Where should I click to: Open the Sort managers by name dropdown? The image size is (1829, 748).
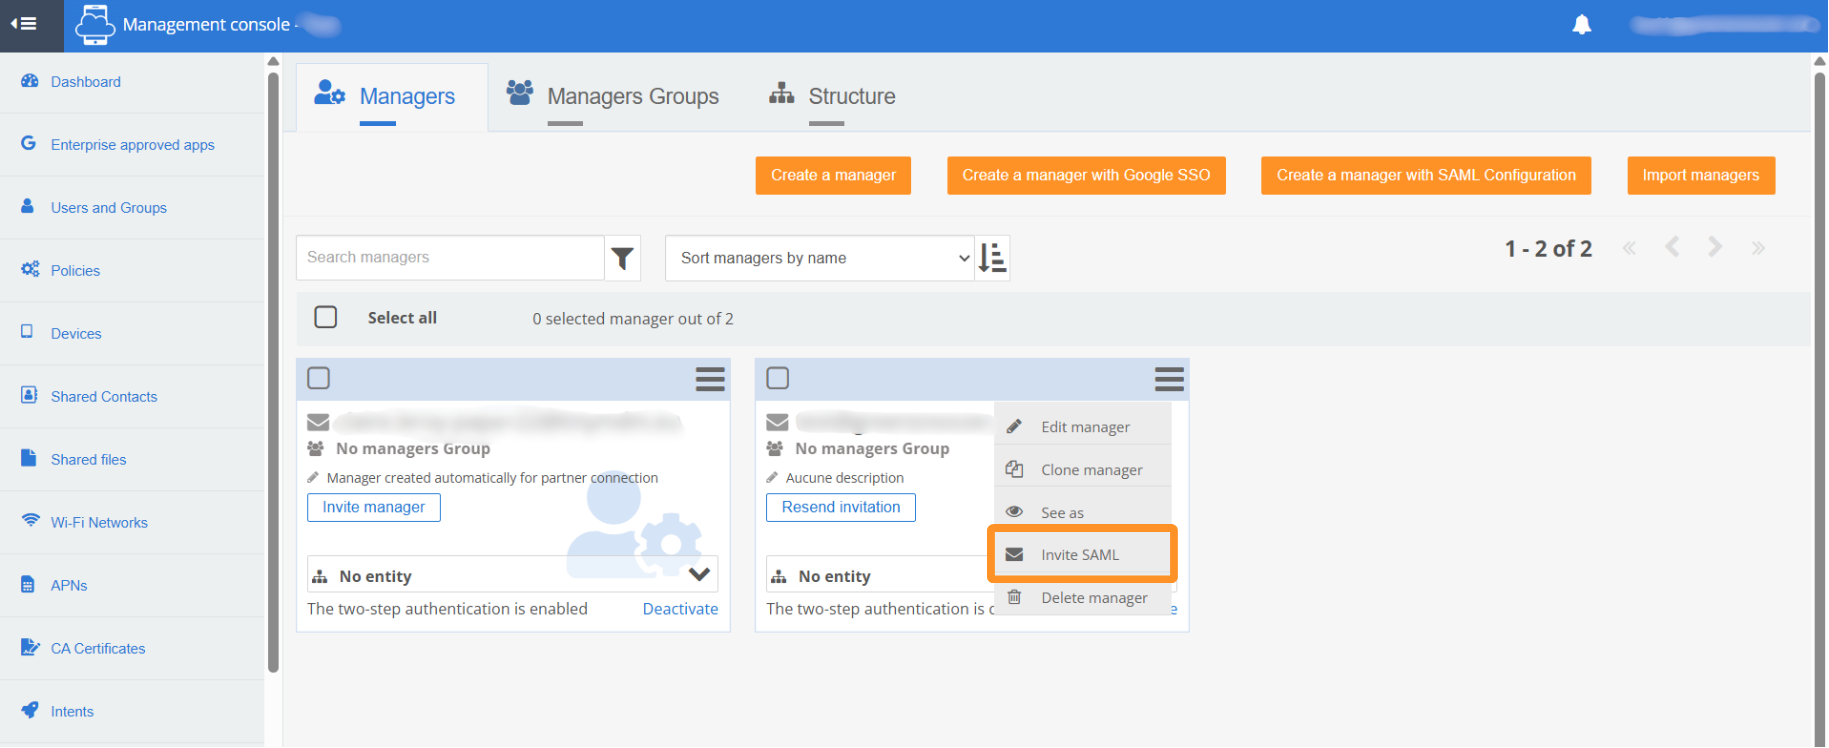click(x=819, y=258)
